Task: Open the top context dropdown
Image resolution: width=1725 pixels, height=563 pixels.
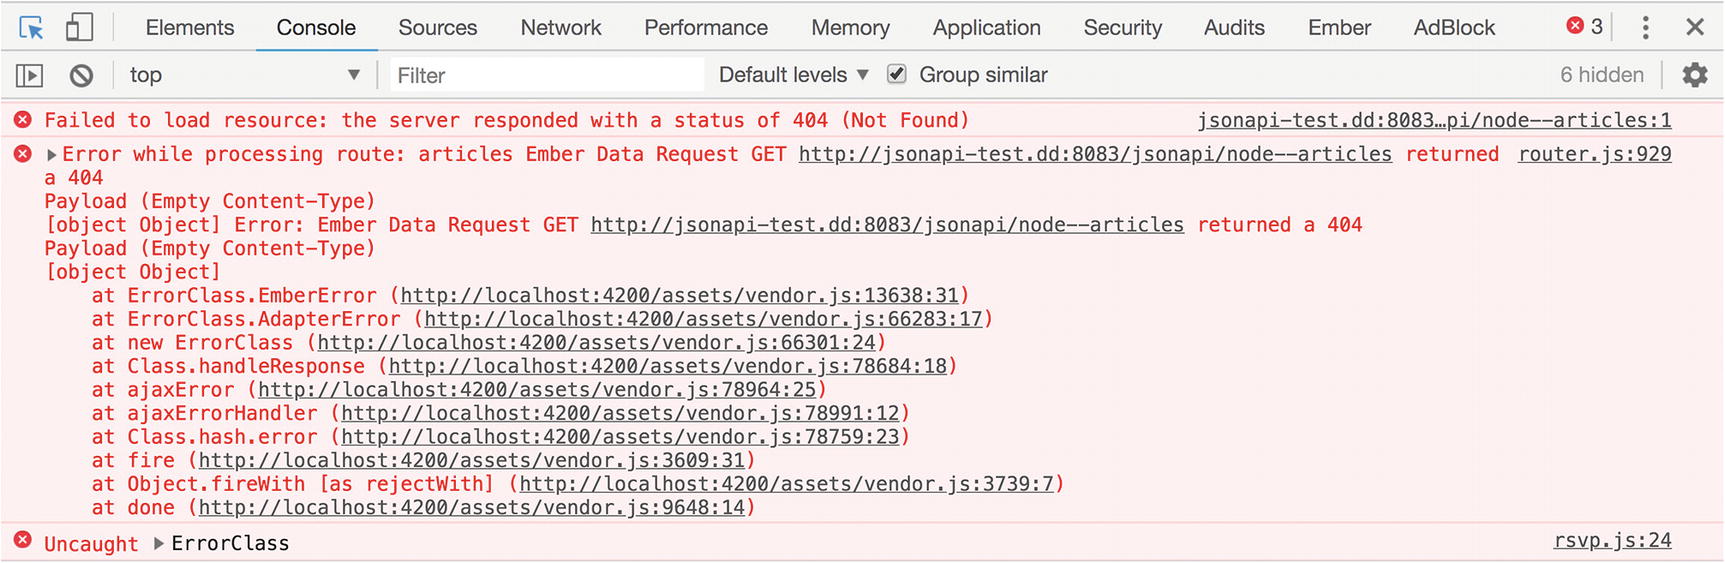Action: coord(244,75)
